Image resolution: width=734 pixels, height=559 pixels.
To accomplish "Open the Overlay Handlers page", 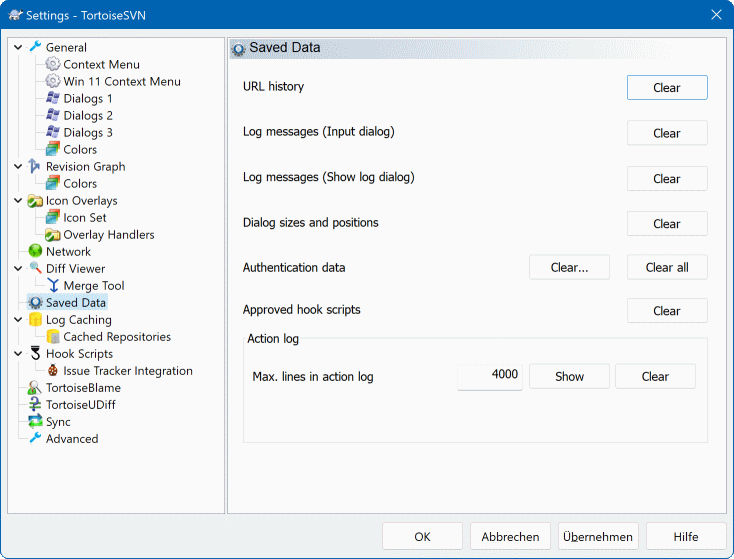I will click(109, 235).
